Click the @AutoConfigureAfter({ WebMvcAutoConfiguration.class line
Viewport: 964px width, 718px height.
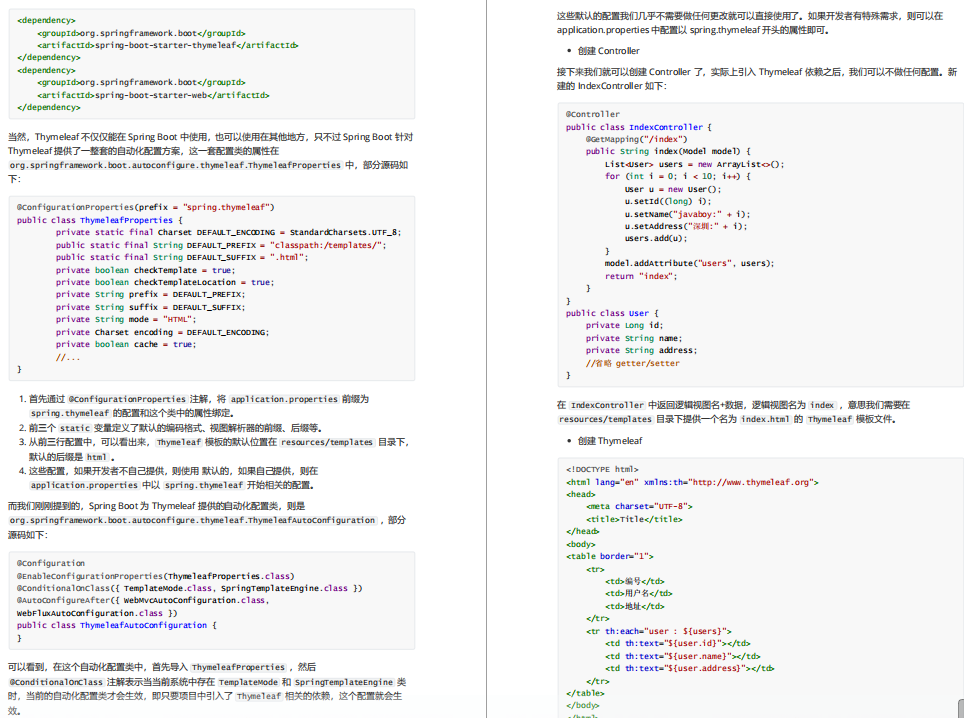143,601
